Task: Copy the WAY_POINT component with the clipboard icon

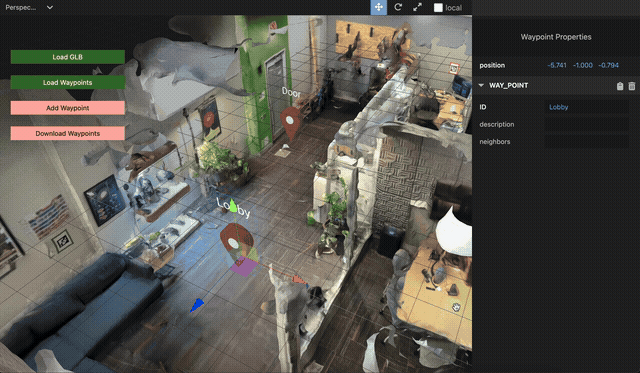Action: (x=620, y=86)
